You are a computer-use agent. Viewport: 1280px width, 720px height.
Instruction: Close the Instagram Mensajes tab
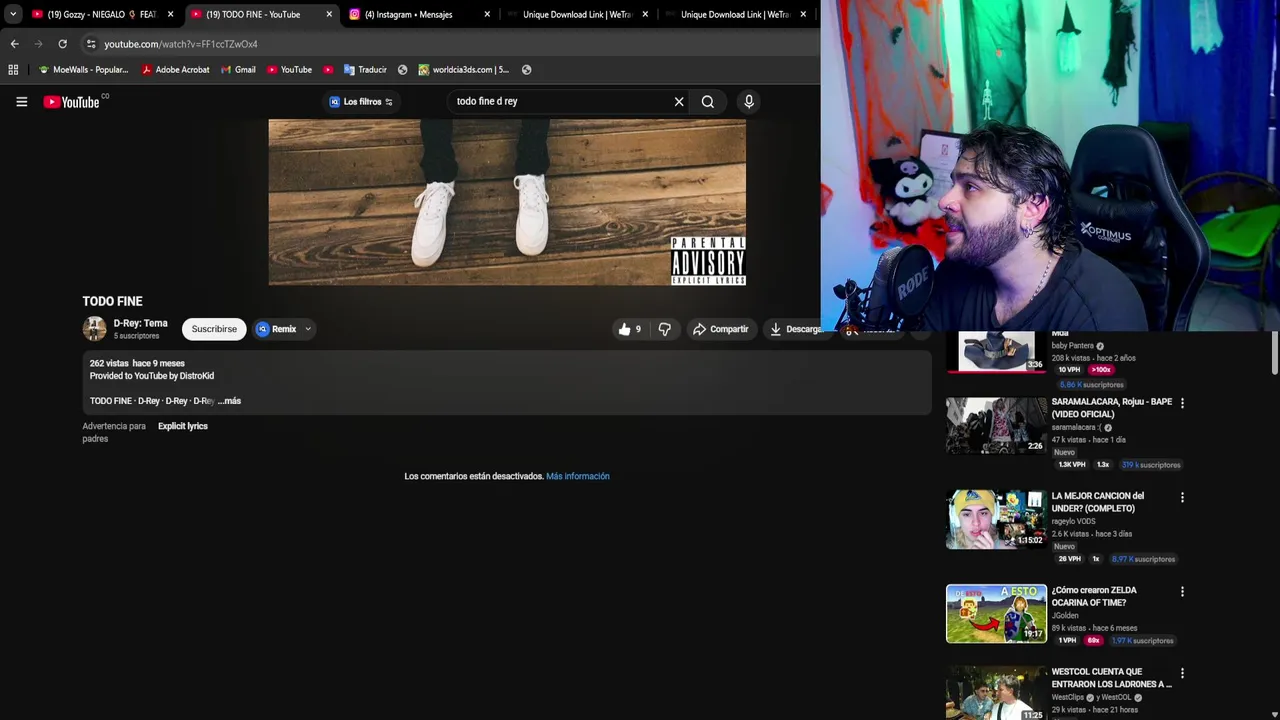click(487, 15)
